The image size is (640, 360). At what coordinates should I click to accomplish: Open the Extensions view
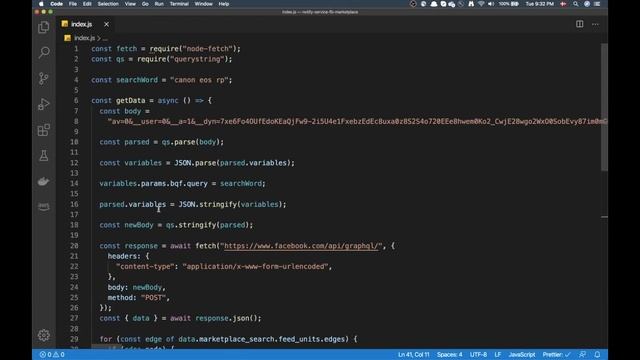[x=44, y=130]
